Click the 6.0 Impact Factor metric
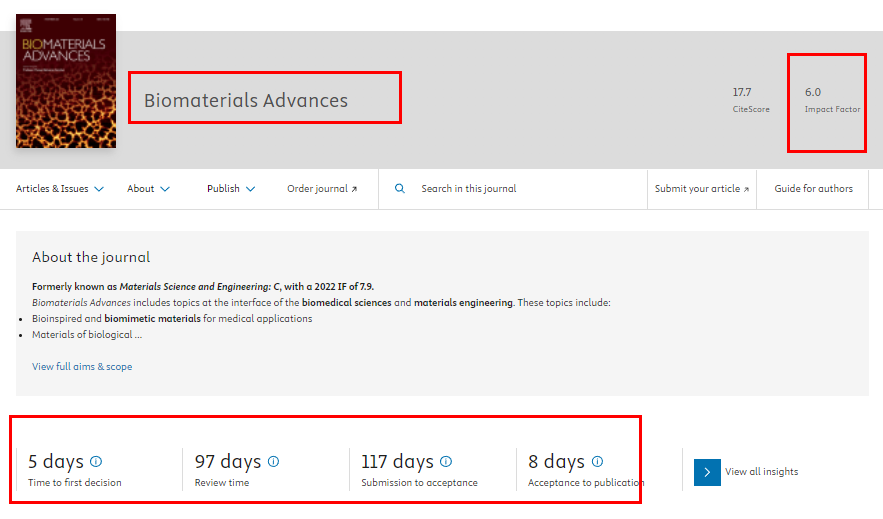 832,100
